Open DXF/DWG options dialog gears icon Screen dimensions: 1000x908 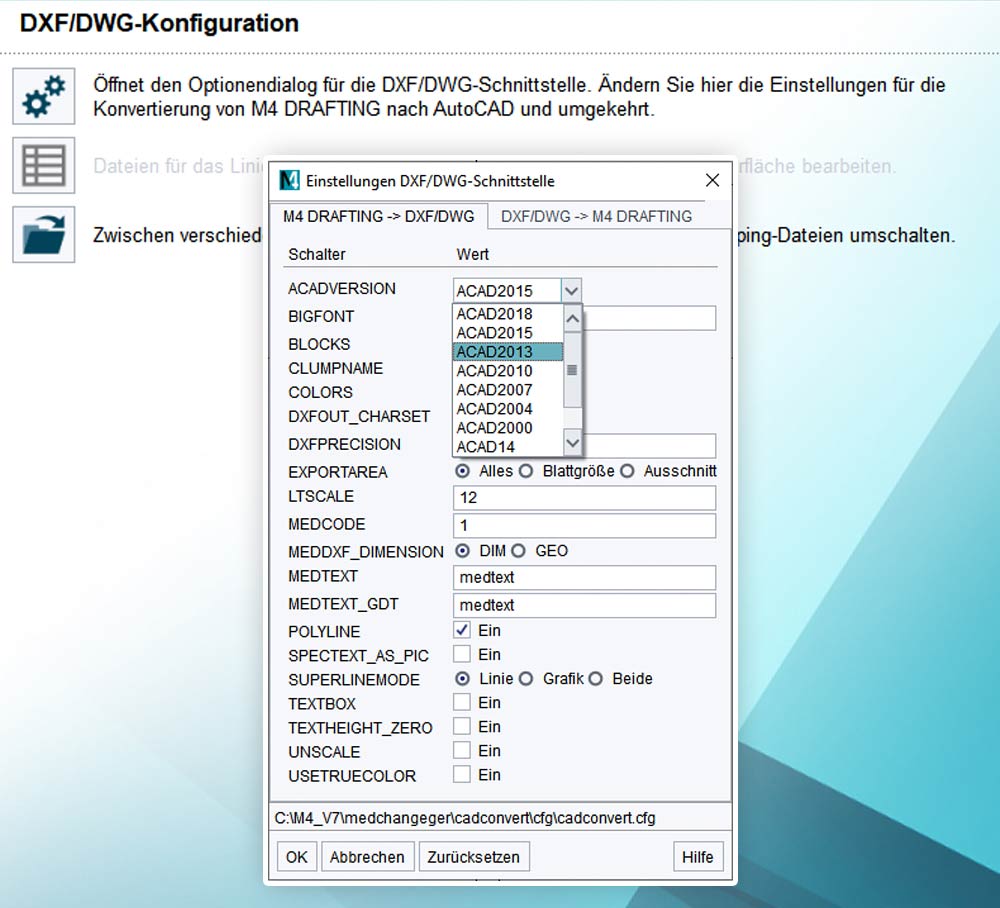[x=43, y=96]
